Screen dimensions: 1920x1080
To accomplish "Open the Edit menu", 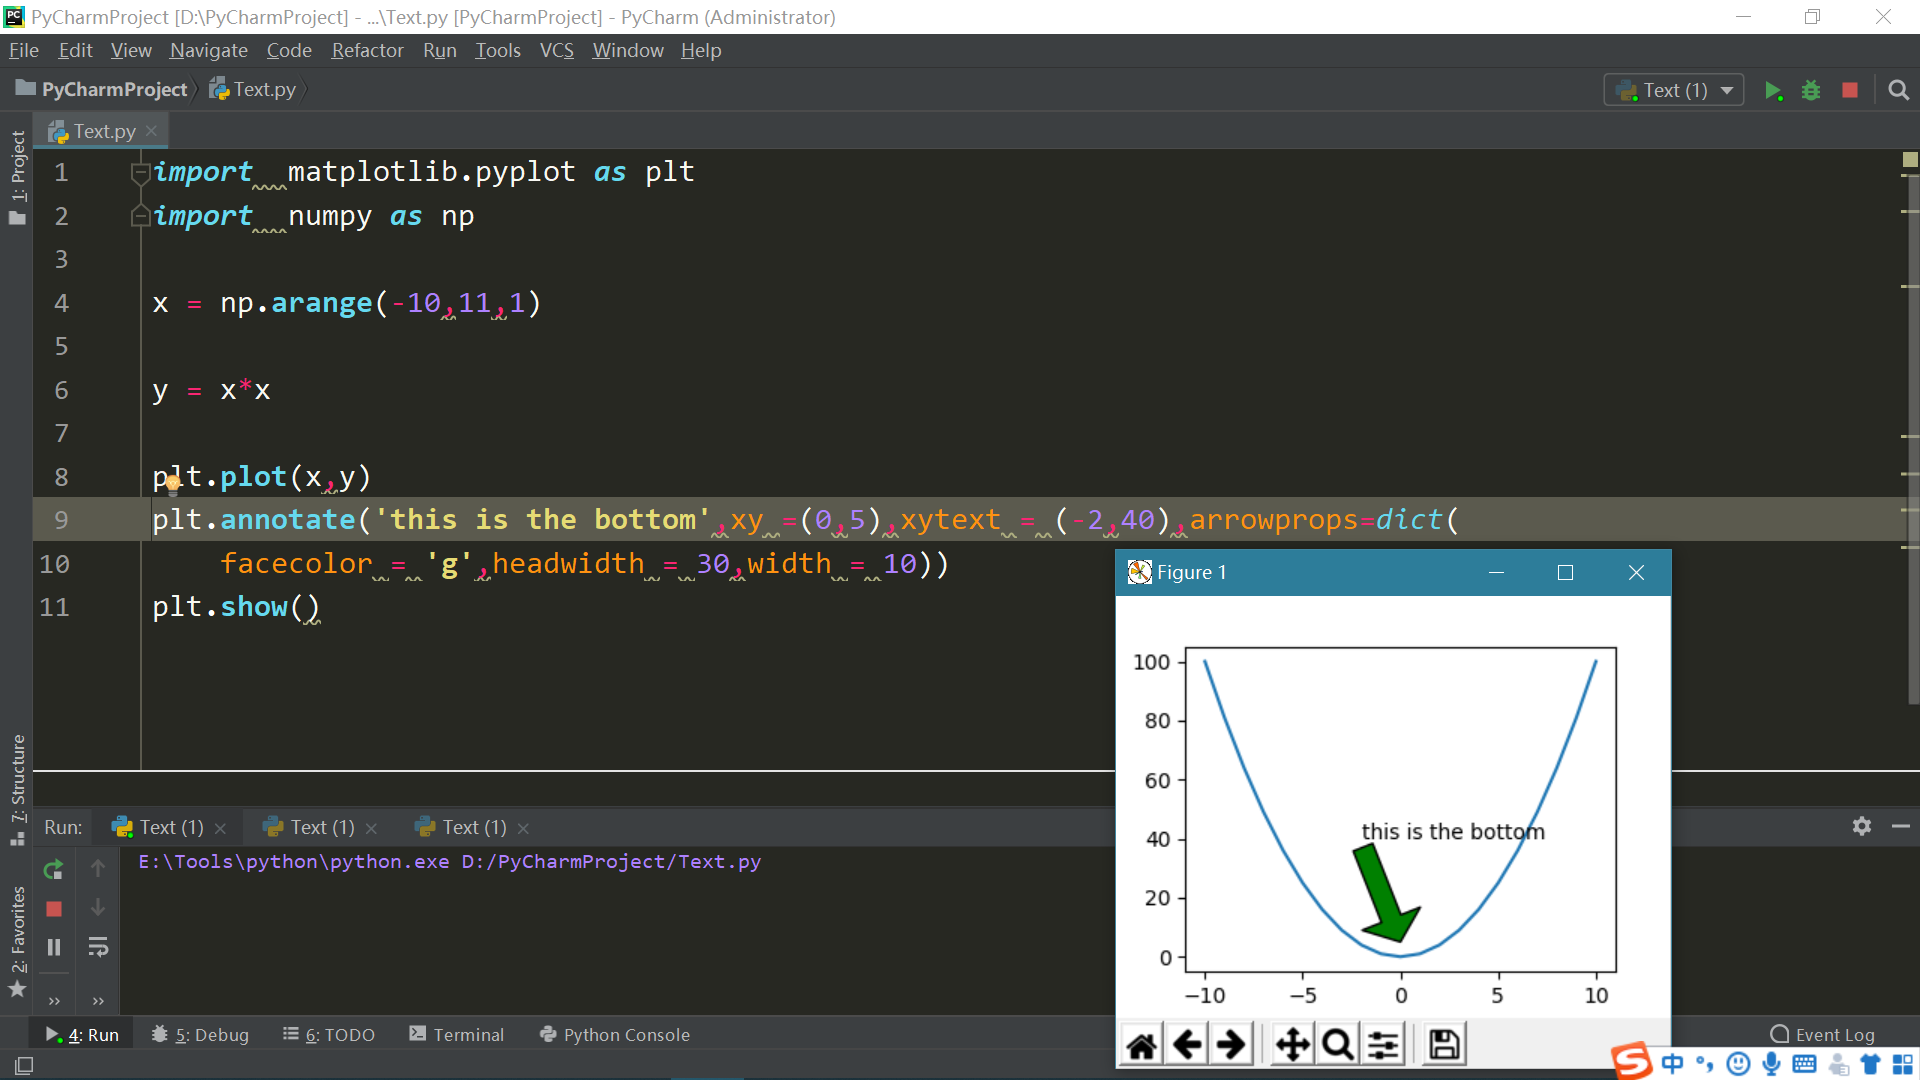I will coord(75,50).
